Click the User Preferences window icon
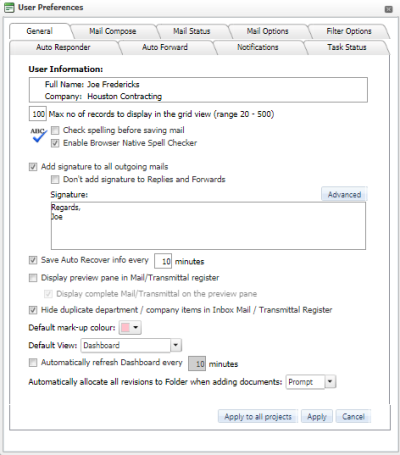The image size is (400, 455). tap(9, 7)
